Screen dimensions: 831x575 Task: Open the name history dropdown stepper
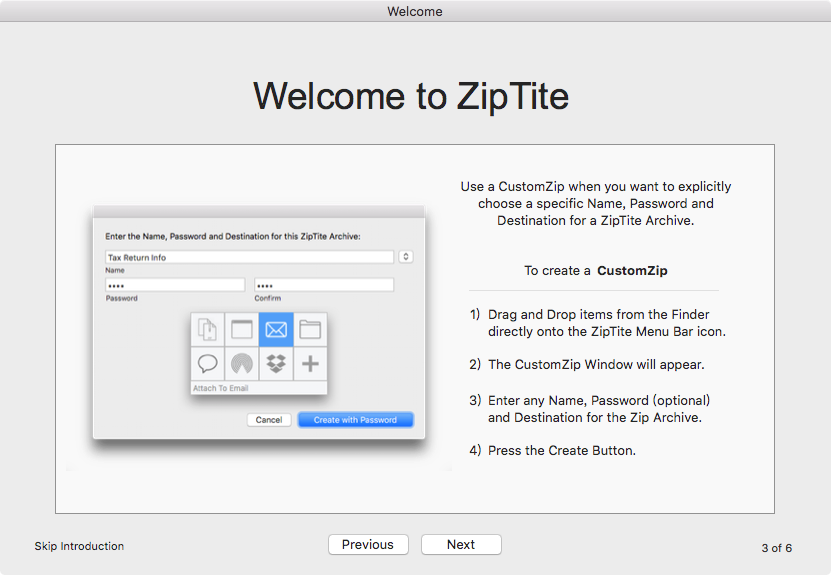[406, 257]
